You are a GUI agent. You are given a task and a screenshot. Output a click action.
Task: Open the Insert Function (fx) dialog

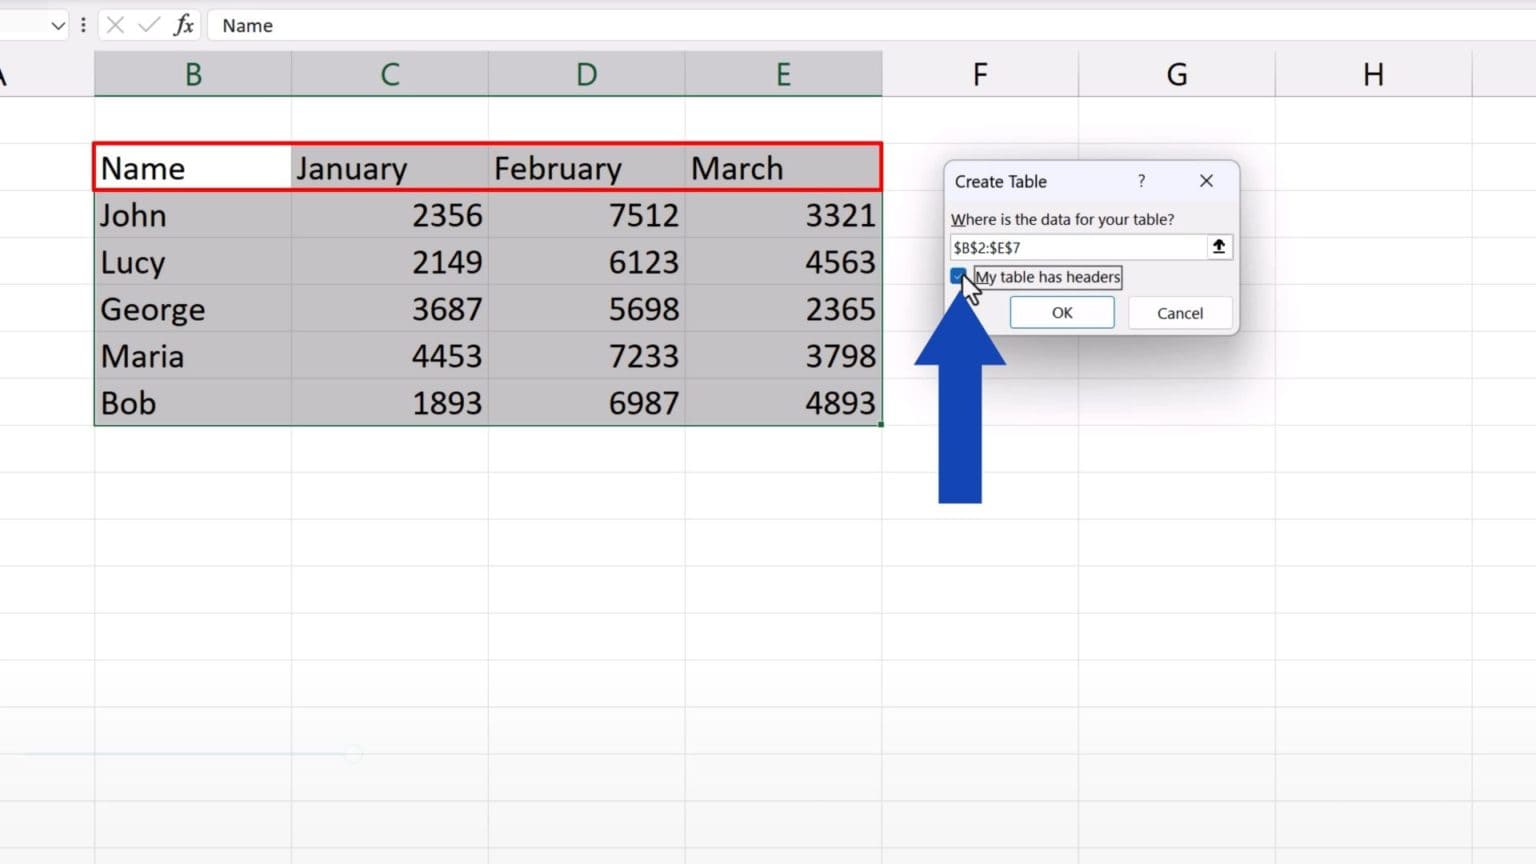pos(183,25)
